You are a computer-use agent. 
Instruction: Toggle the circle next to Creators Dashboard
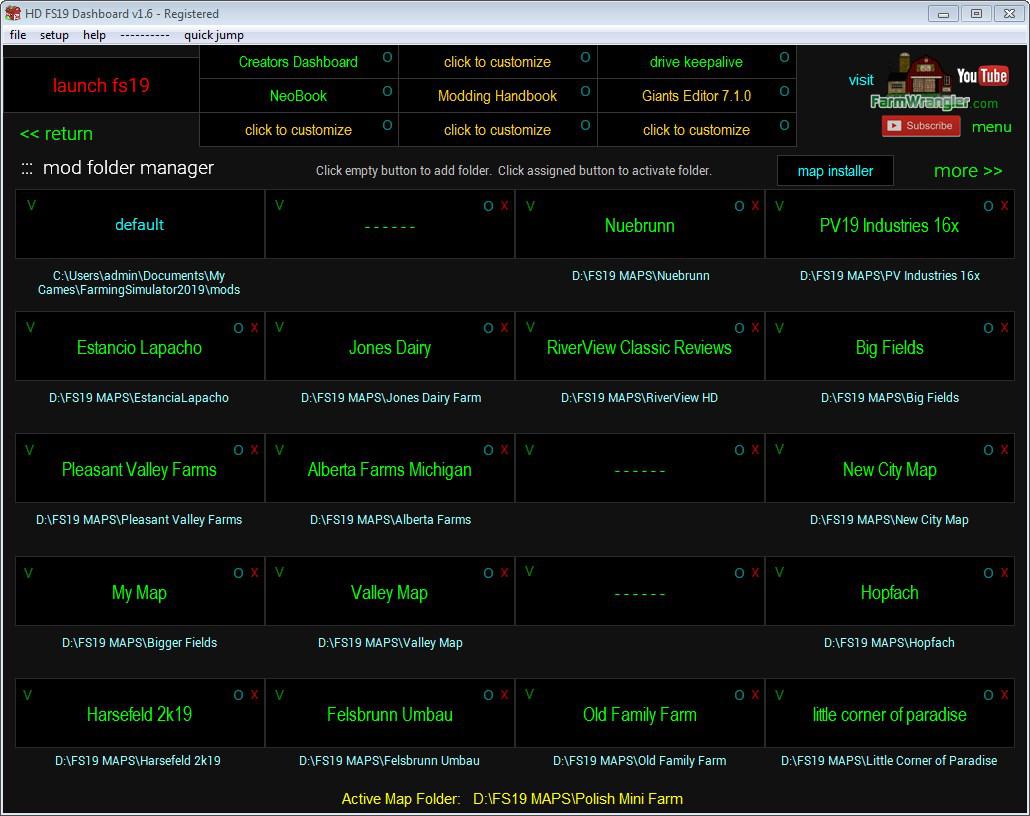pos(387,57)
